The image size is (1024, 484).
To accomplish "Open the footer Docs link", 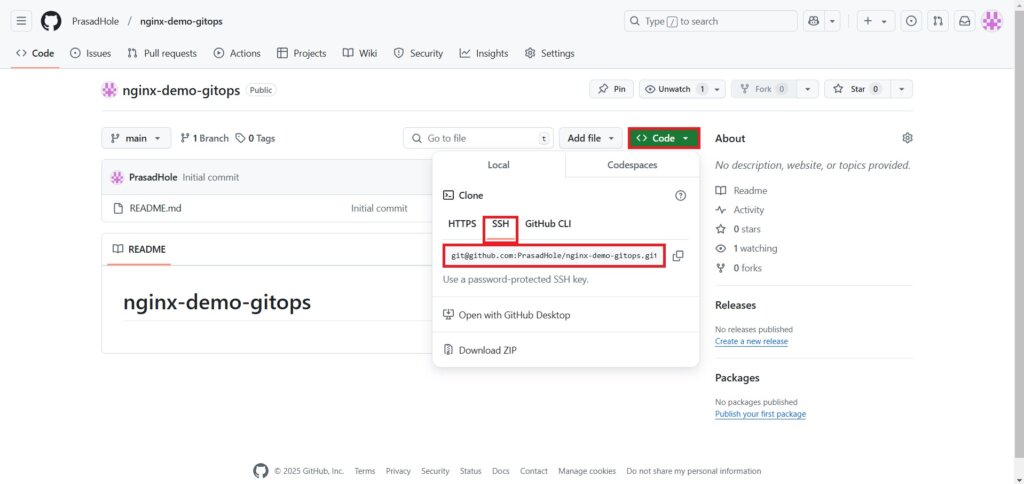I will click(500, 471).
